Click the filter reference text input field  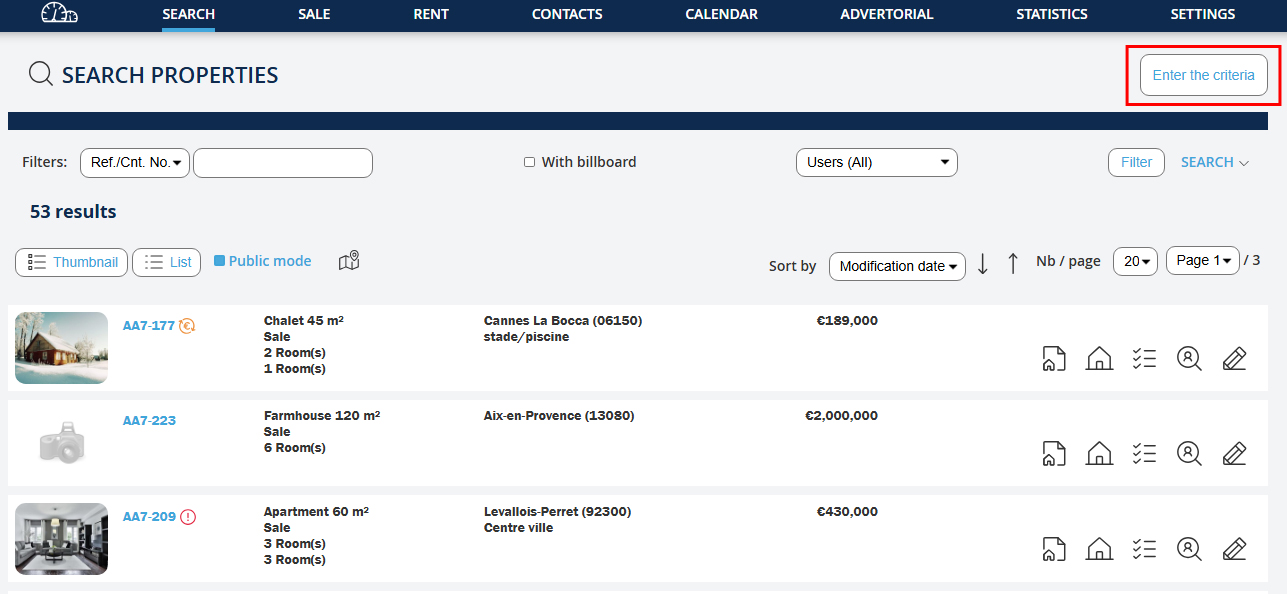click(283, 163)
